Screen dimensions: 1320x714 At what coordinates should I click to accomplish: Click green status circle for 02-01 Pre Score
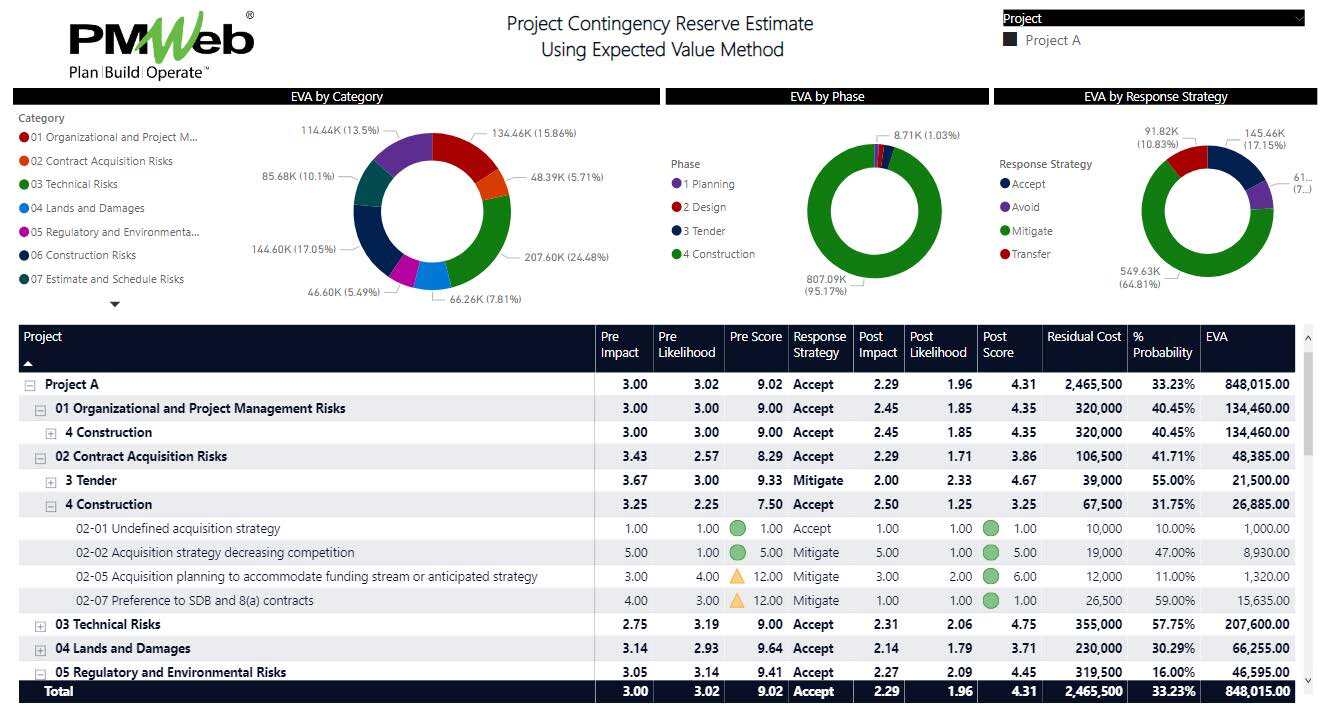pos(737,528)
